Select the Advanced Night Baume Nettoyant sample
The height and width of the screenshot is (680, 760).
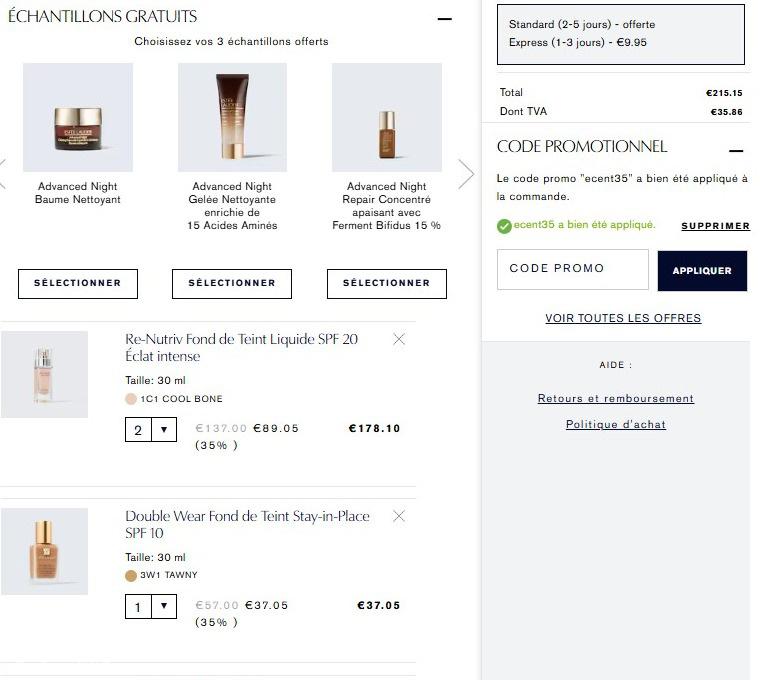pyautogui.click(x=77, y=283)
